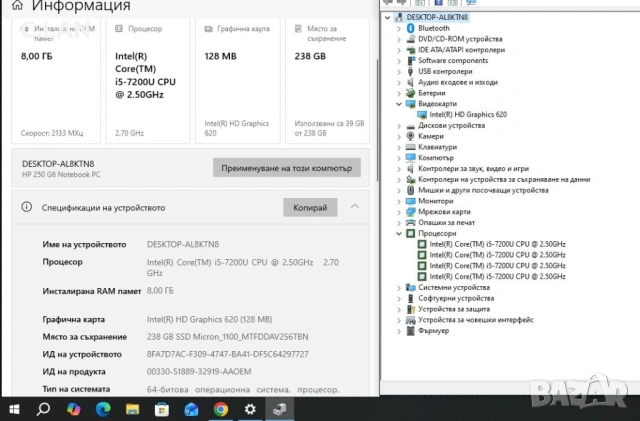640x421 pixels.
Task: Select Мишки и други посочващи устройства
Action: pyautogui.click(x=483, y=190)
